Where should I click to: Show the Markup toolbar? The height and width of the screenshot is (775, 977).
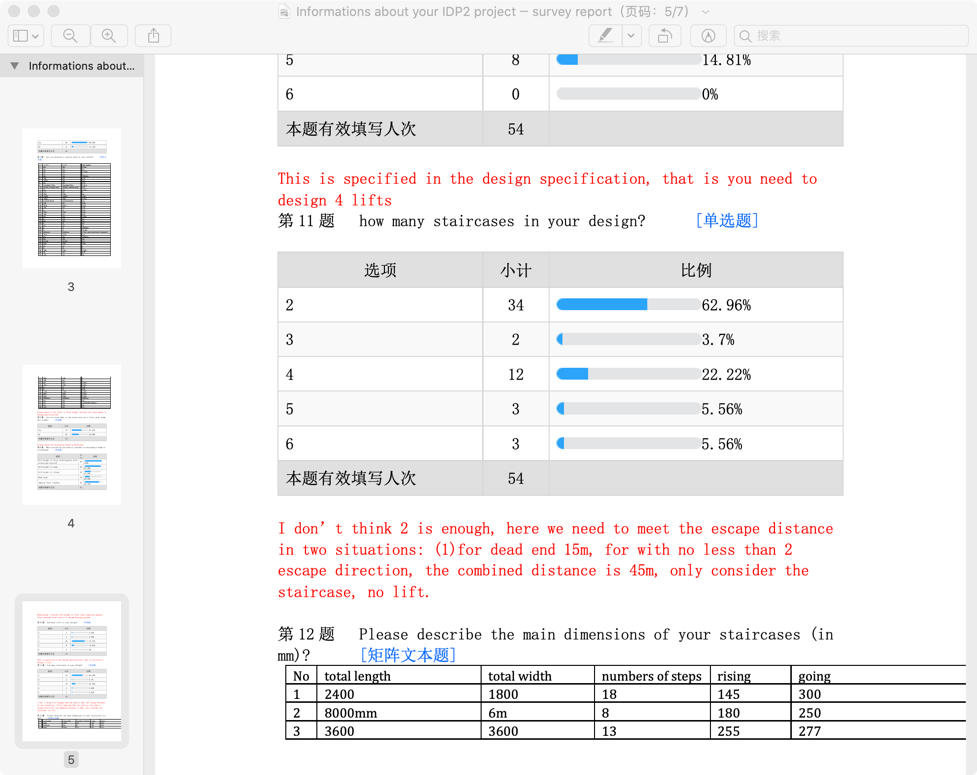(x=708, y=36)
